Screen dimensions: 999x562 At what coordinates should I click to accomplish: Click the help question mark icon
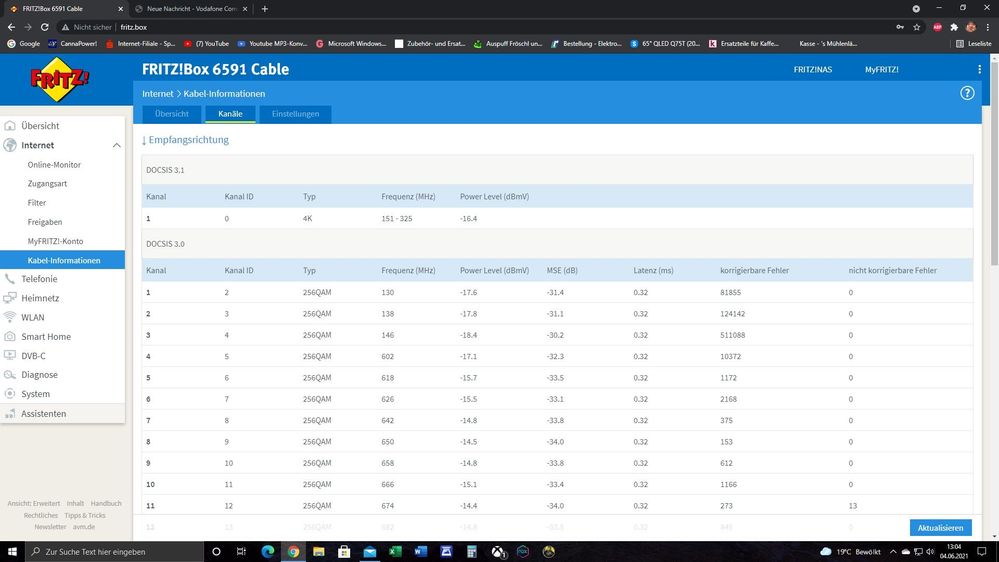click(x=967, y=93)
